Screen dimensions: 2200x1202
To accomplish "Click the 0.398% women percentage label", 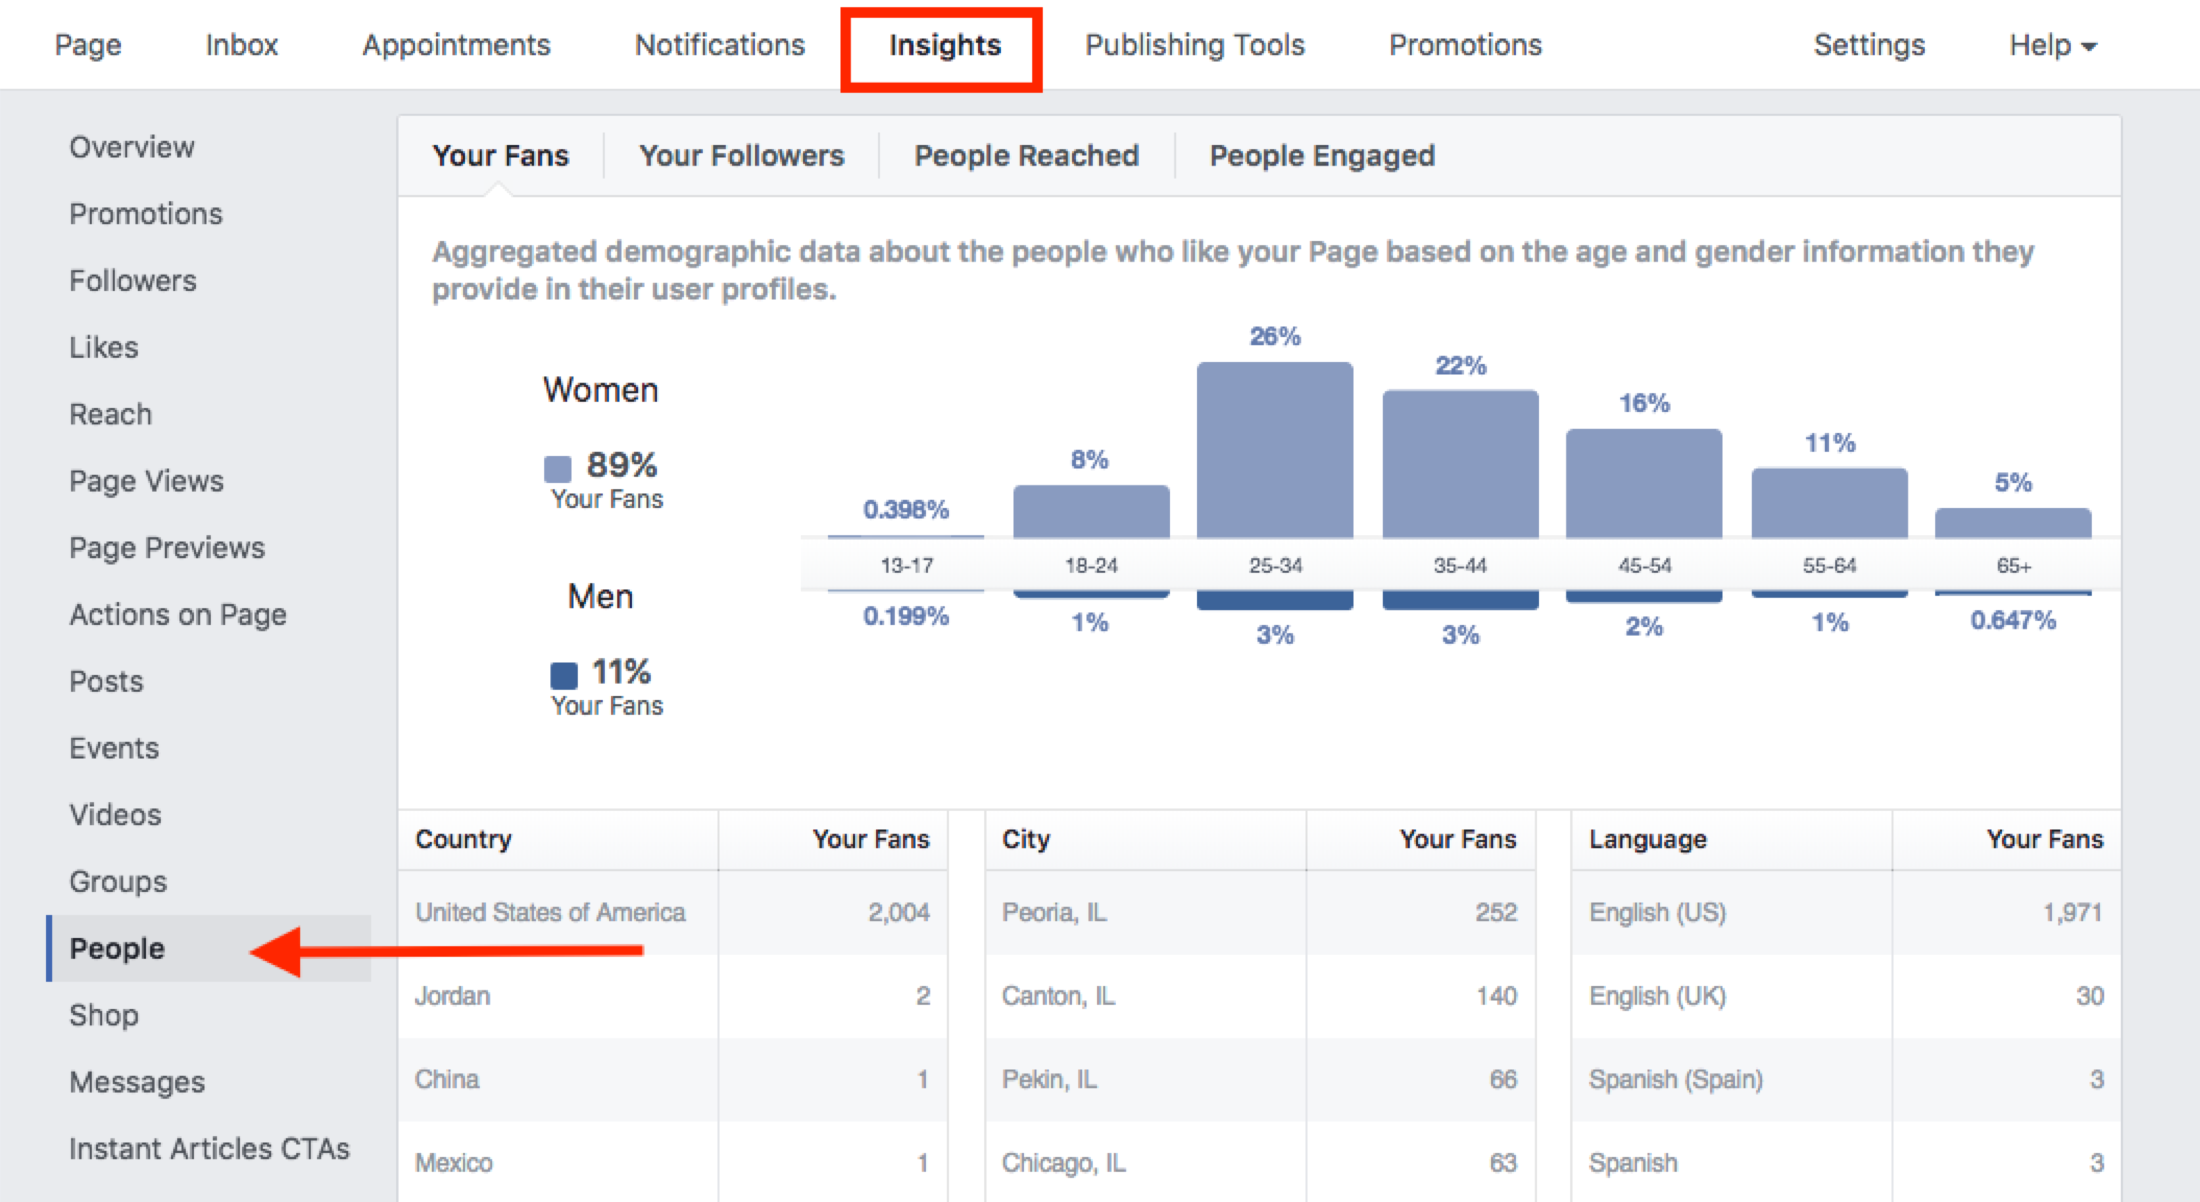I will [906, 510].
